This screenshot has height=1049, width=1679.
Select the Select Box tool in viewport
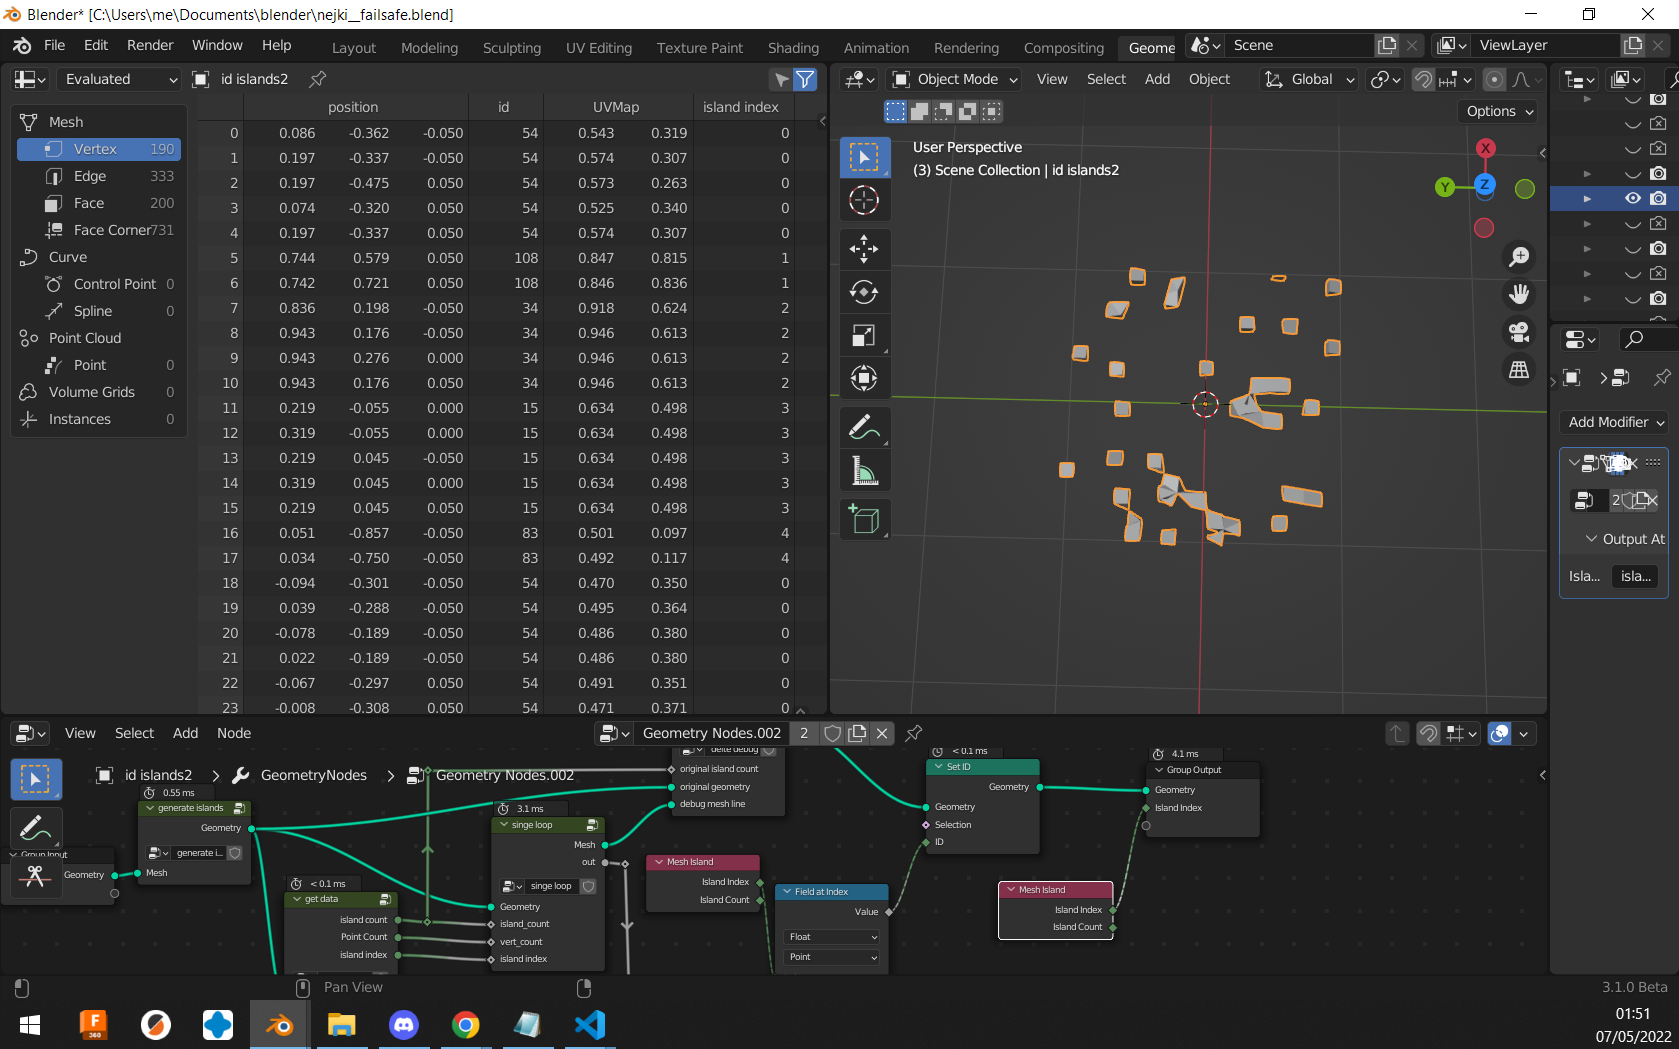864,157
